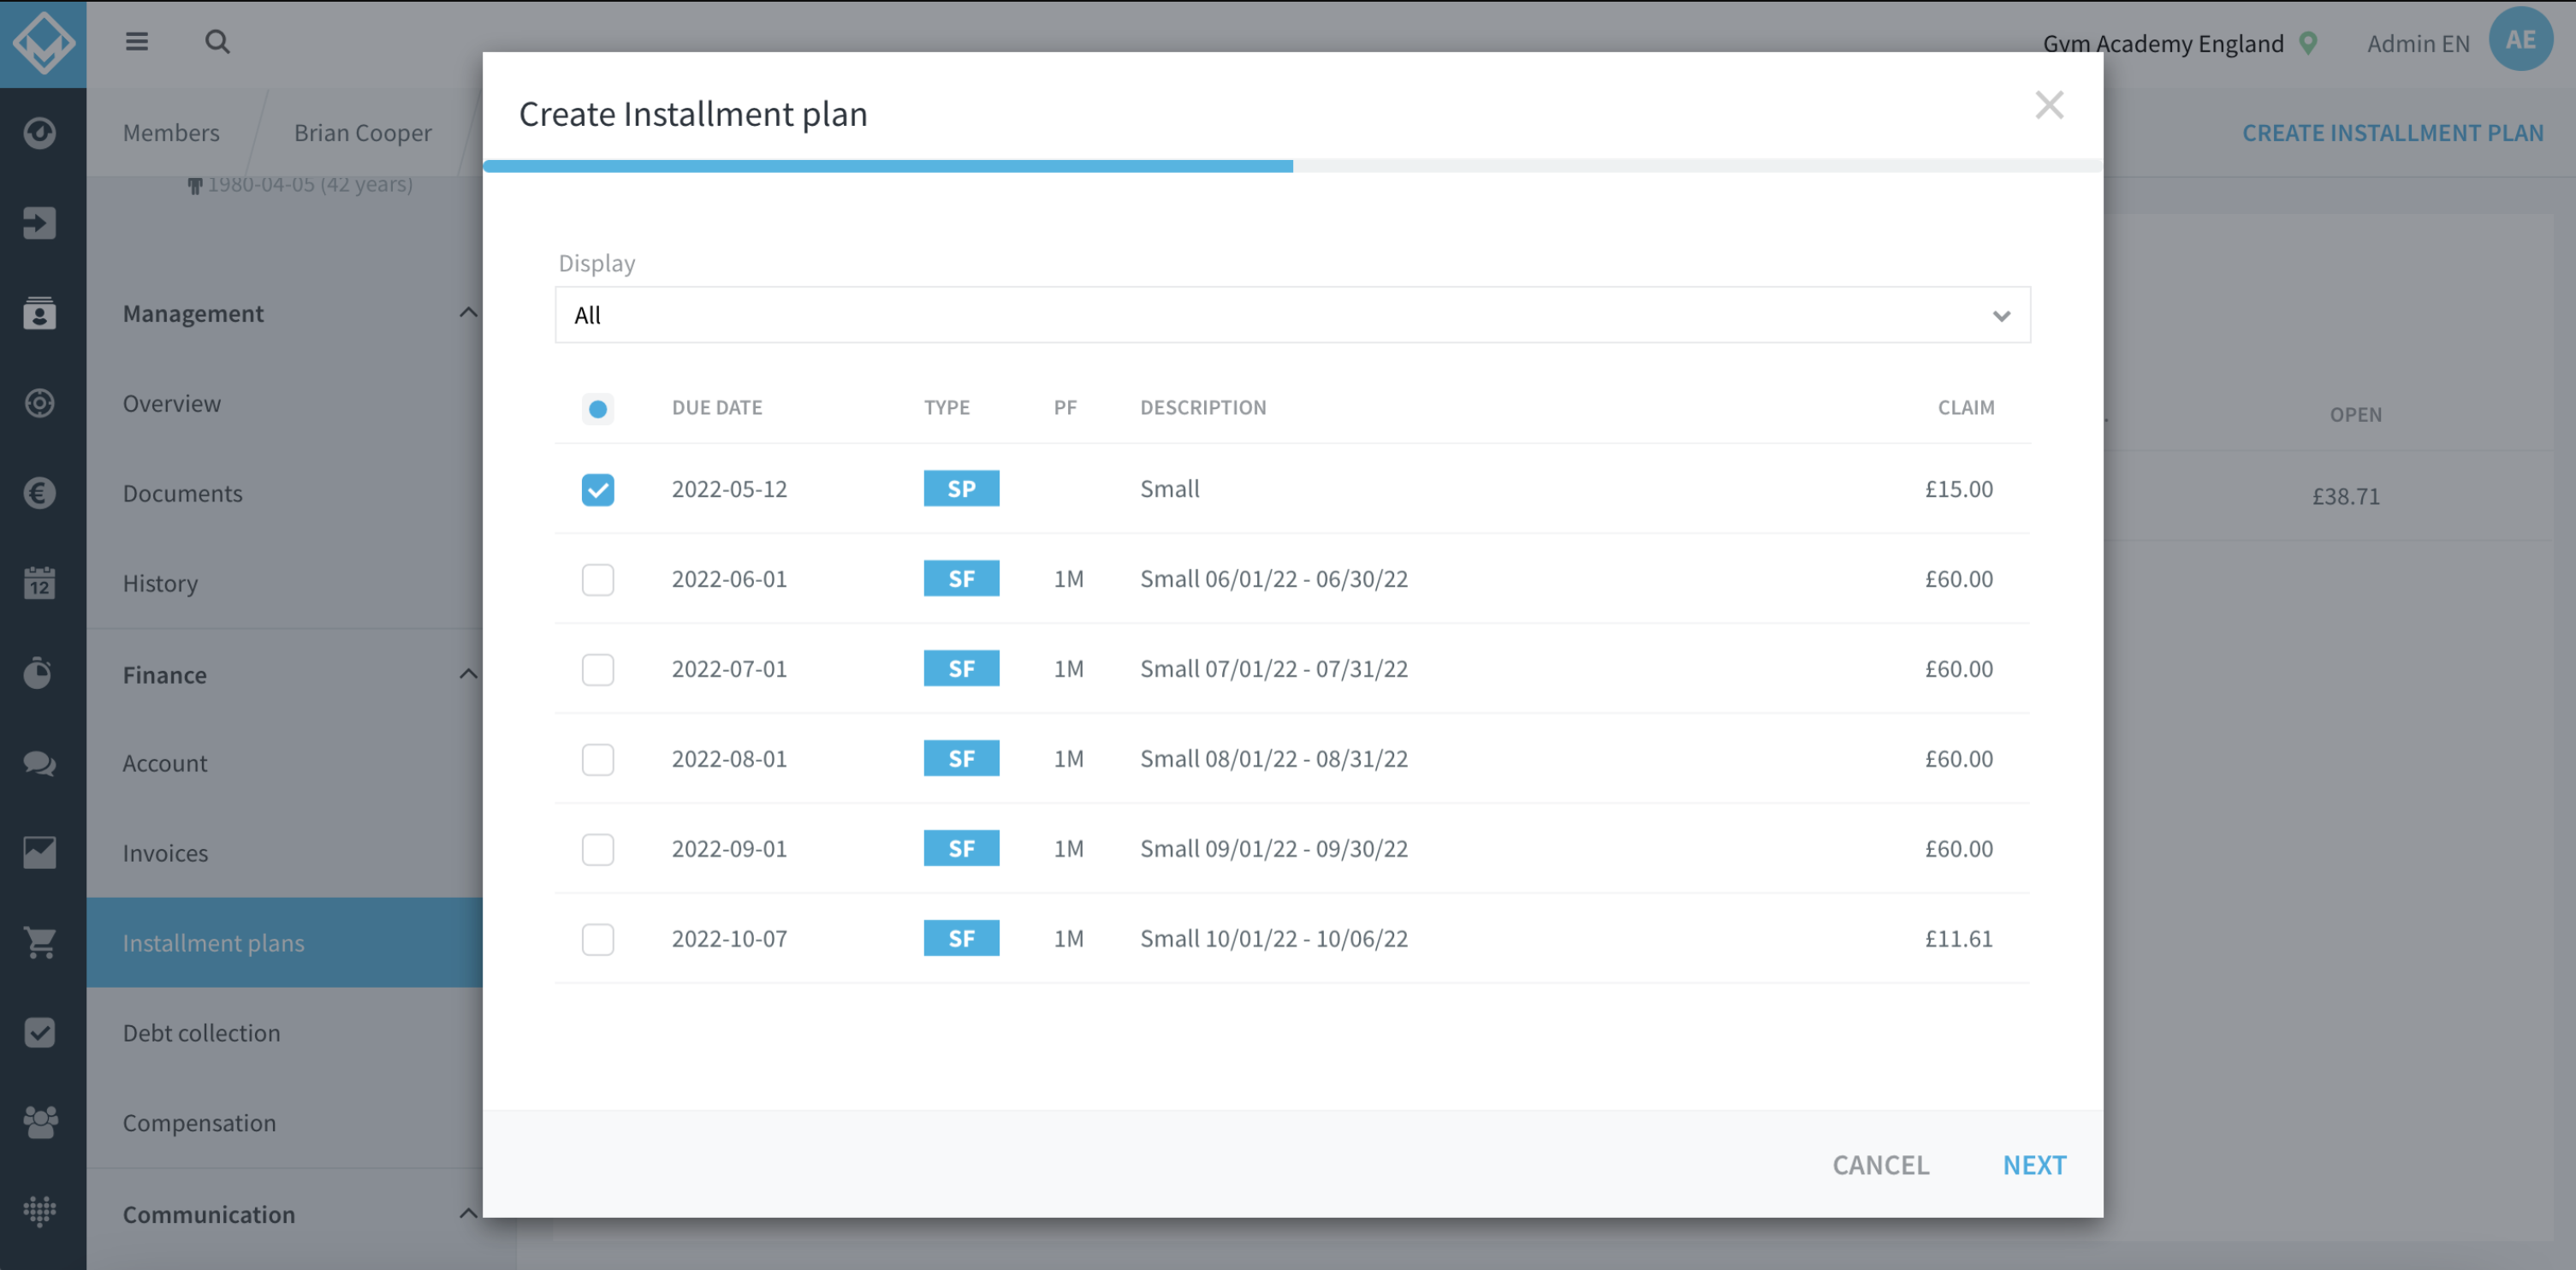Open the checkmark tasks icon in sidebar
The image size is (2576, 1270).
coord(40,1032)
